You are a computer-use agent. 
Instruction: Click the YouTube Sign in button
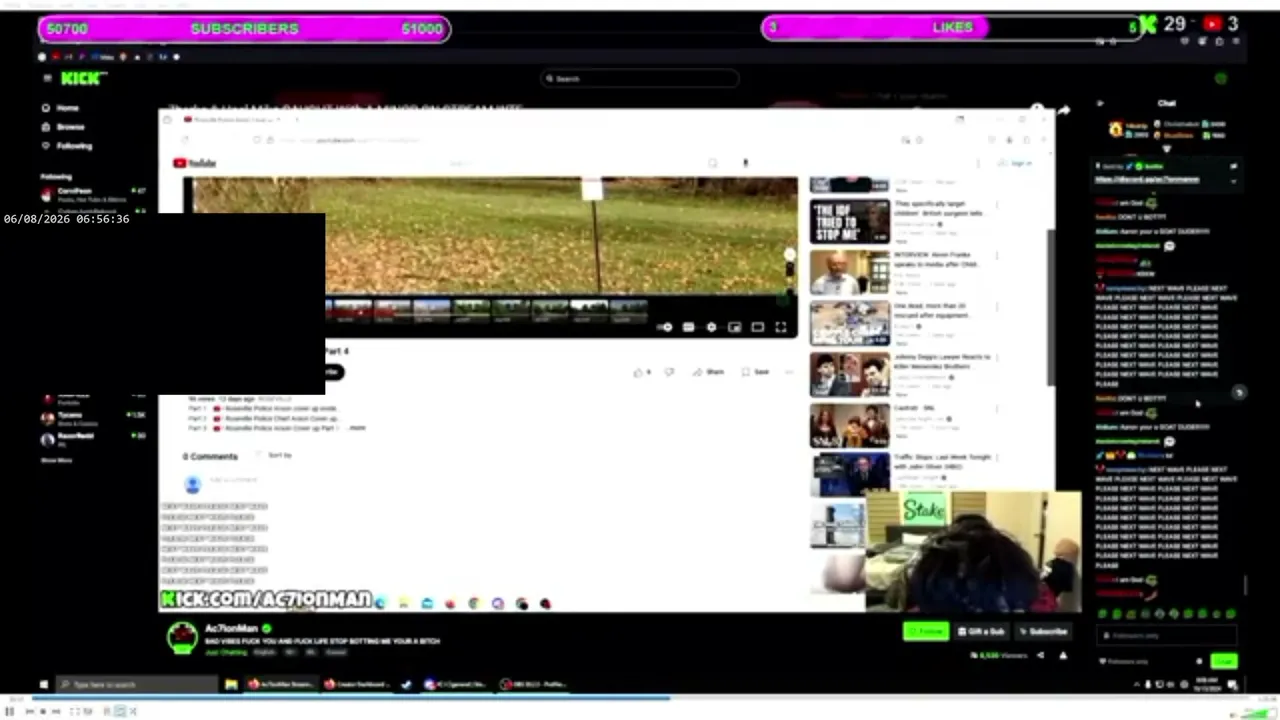1016,163
